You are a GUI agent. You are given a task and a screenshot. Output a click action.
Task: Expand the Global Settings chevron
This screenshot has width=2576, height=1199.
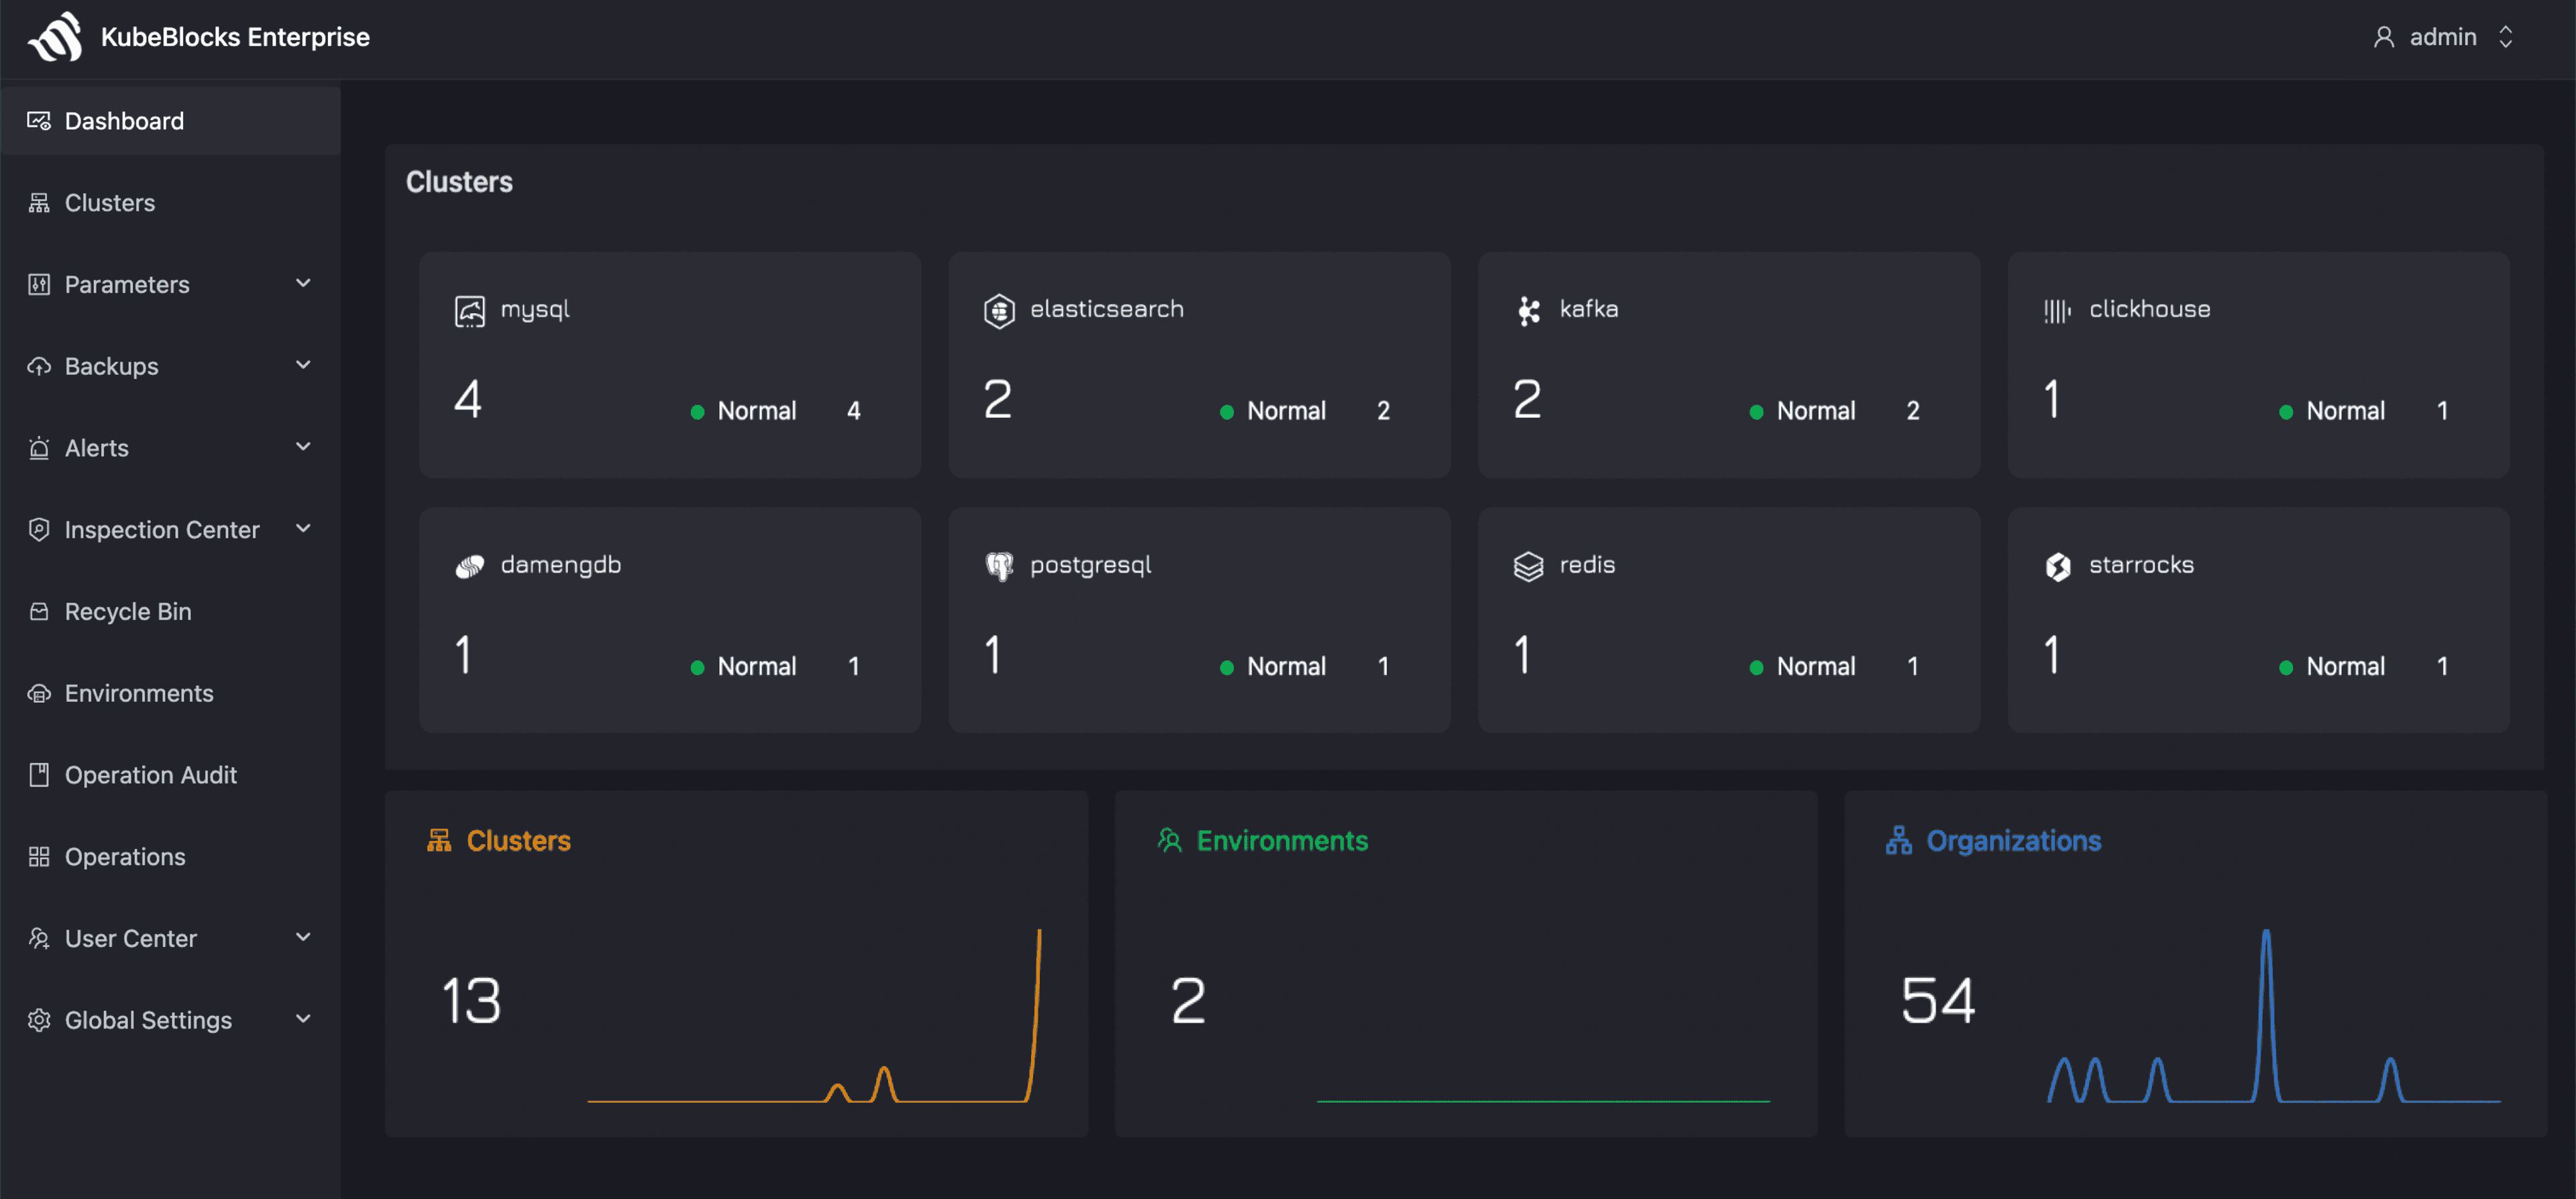point(303,1019)
